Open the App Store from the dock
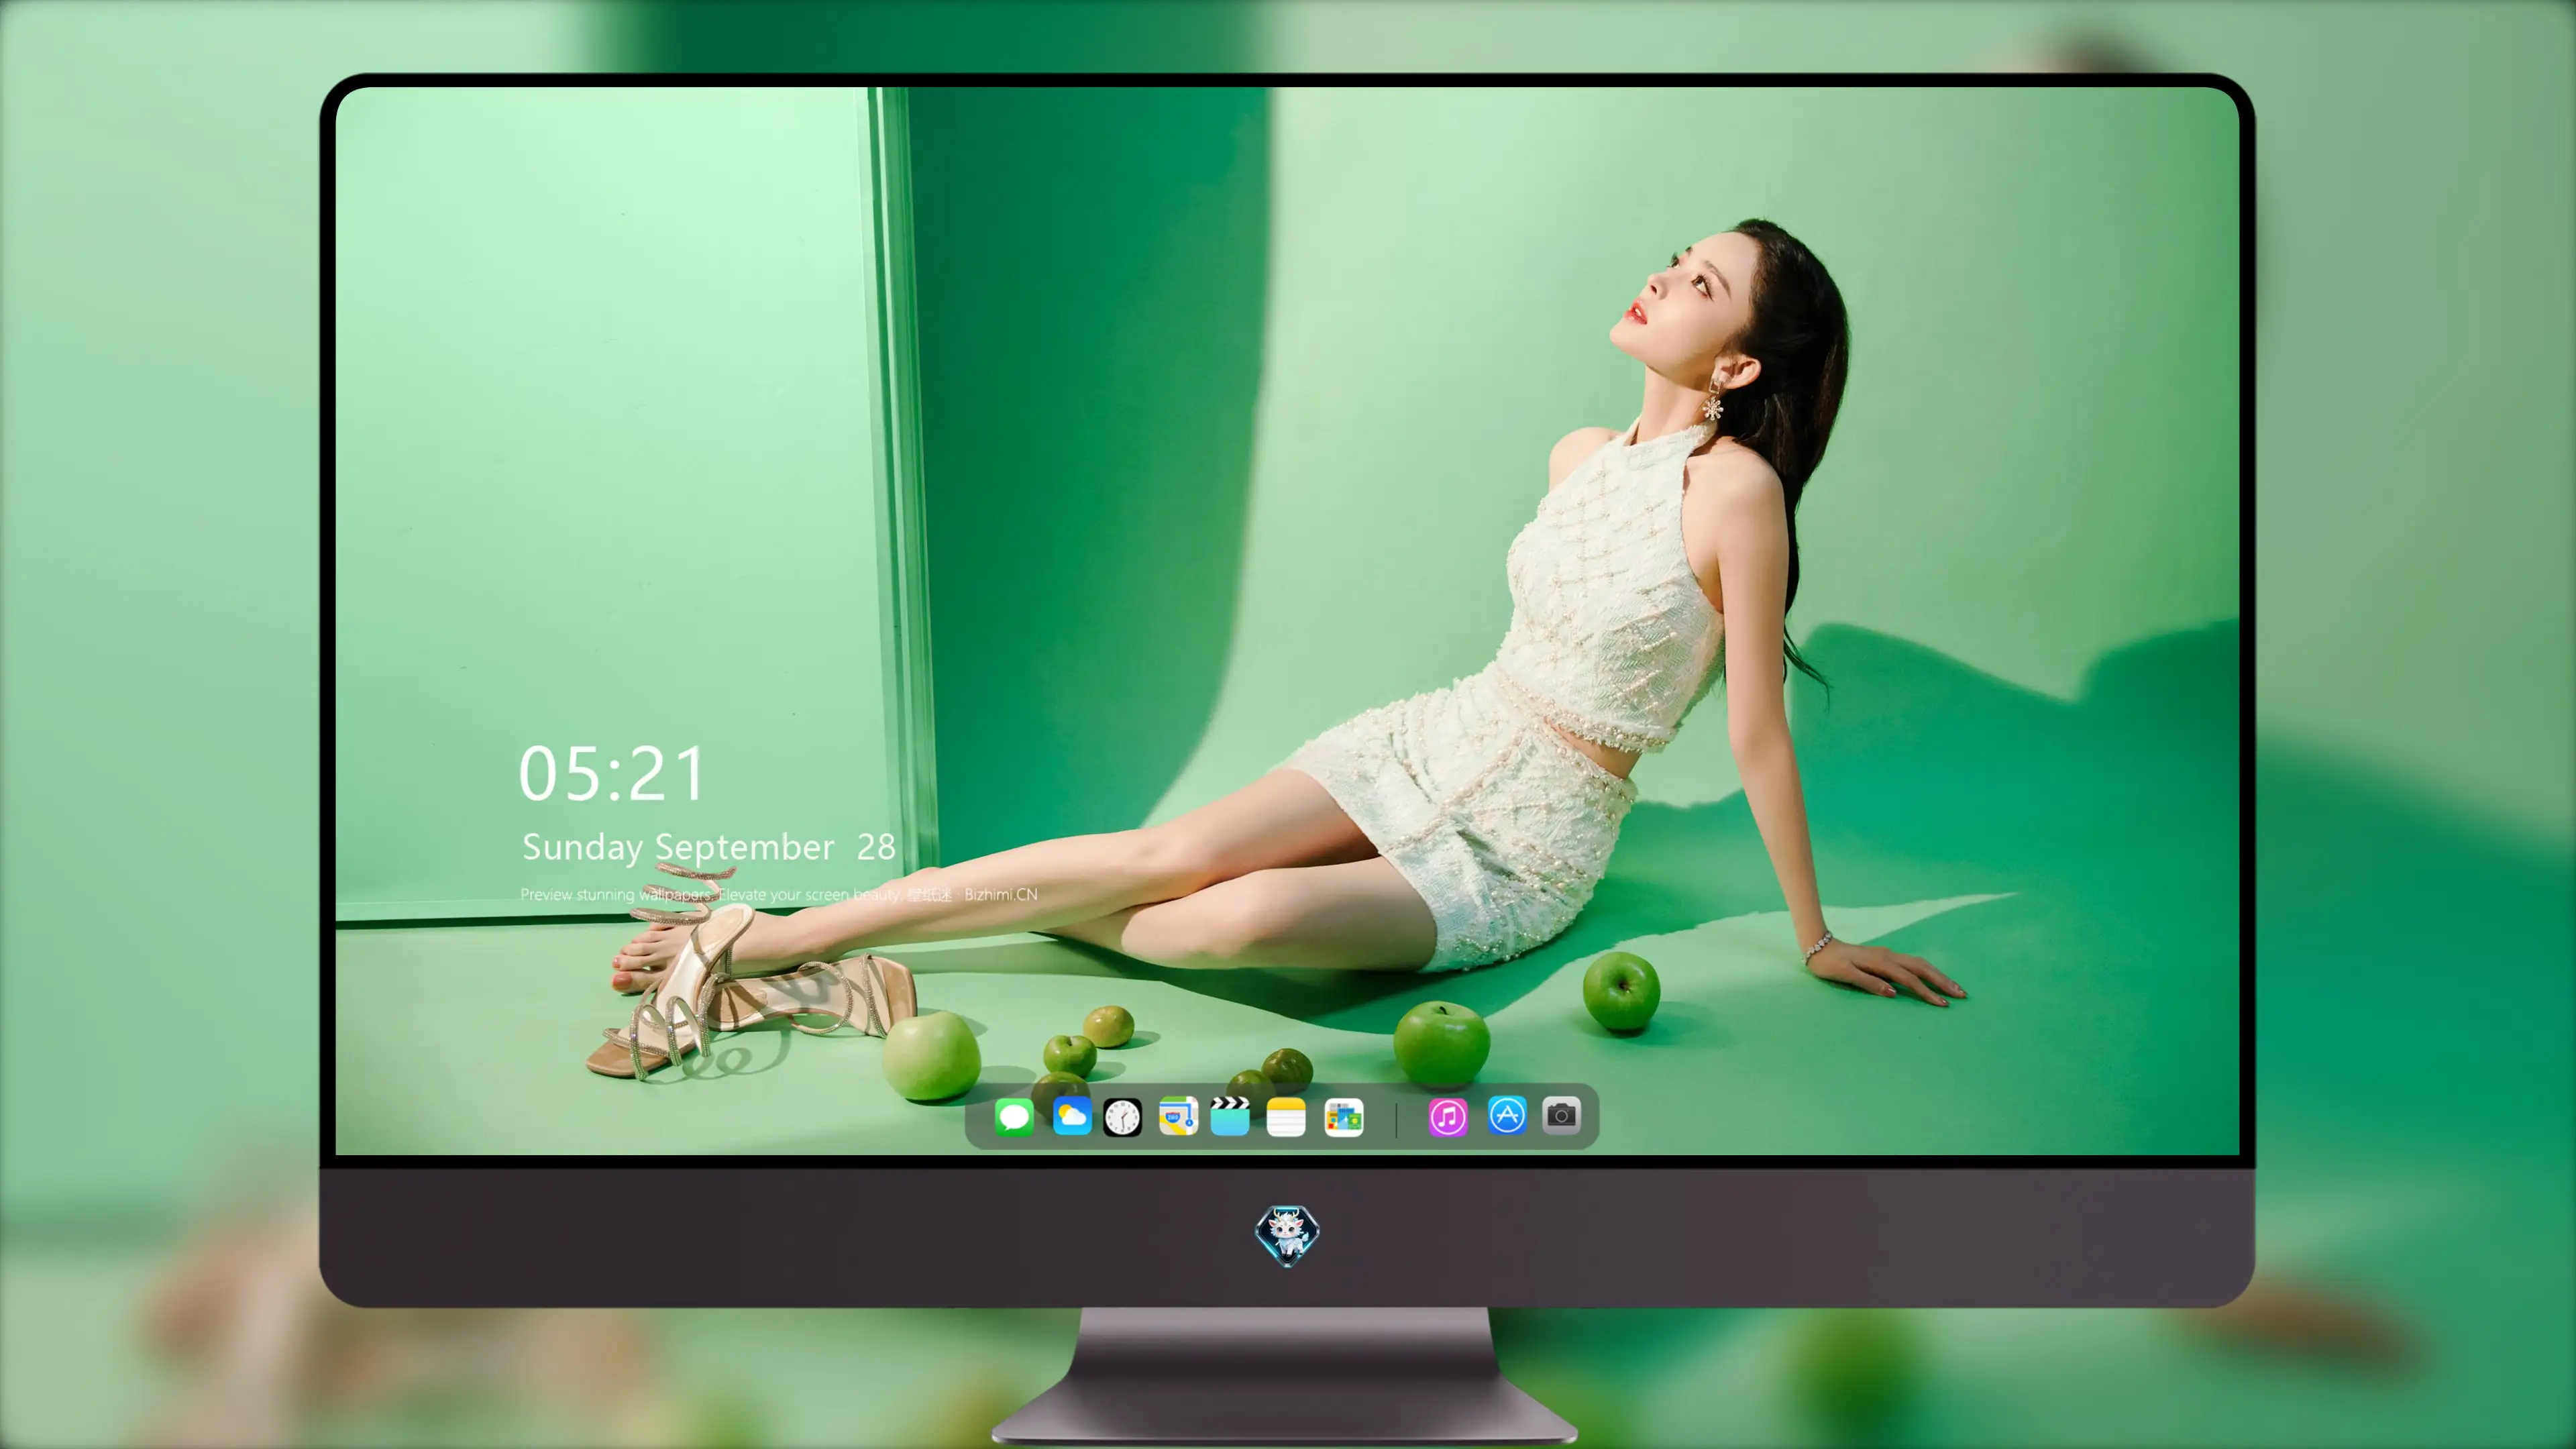This screenshot has height=1449, width=2576. pyautogui.click(x=1507, y=1116)
